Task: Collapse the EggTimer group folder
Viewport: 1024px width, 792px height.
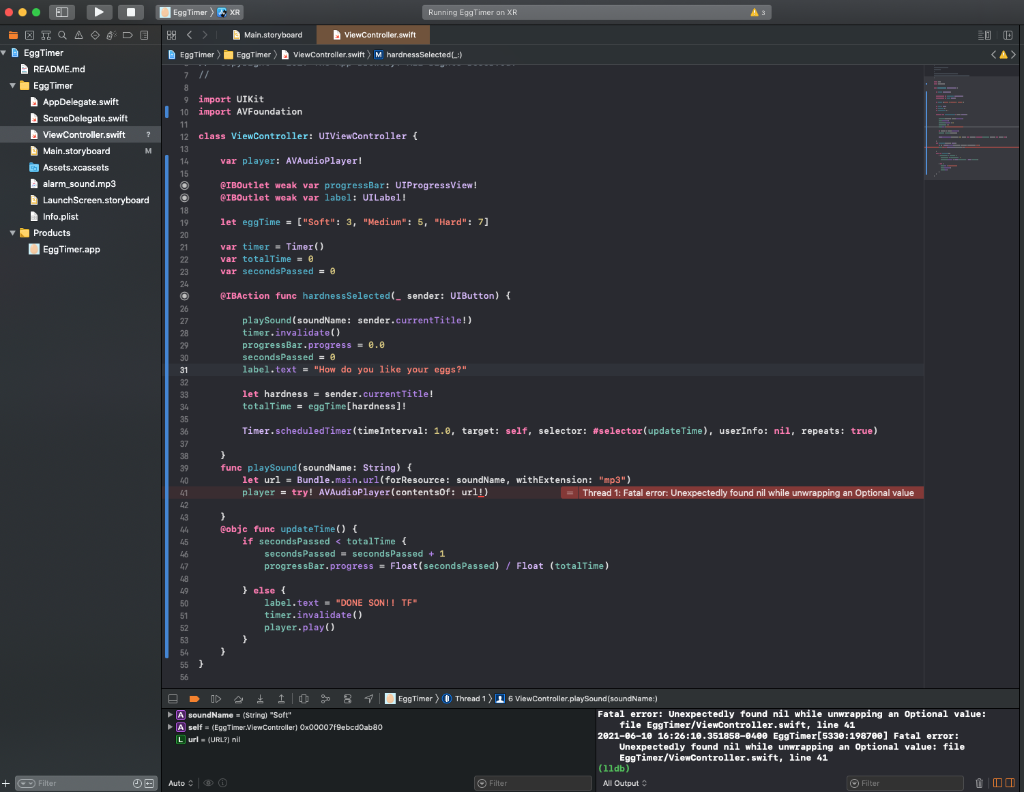Action: pyautogui.click(x=12, y=86)
